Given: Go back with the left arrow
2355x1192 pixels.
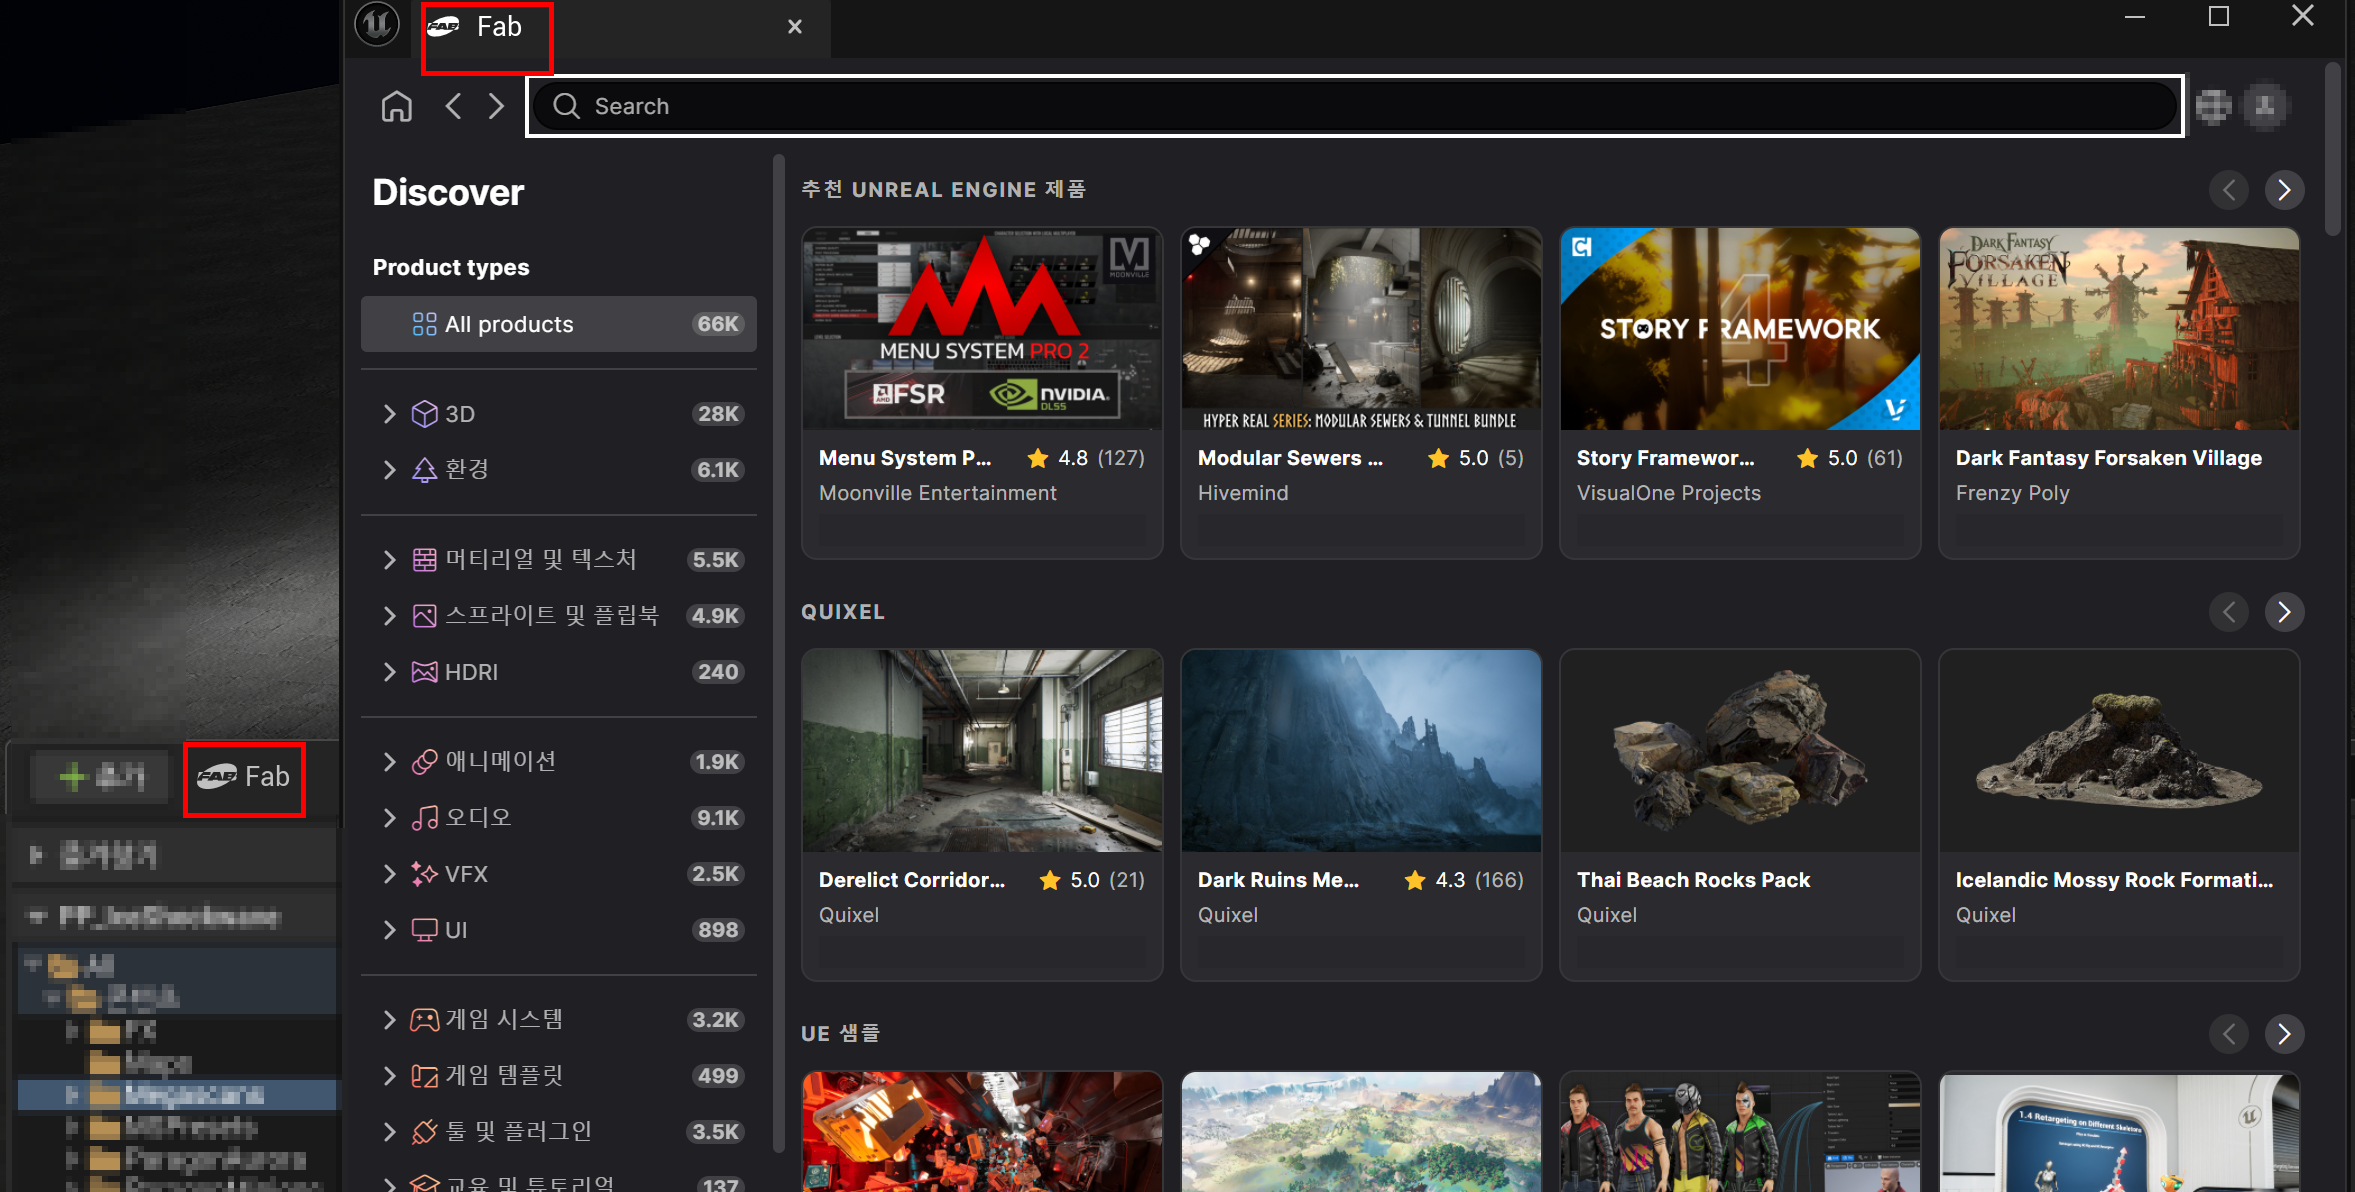Looking at the screenshot, I should [x=454, y=106].
